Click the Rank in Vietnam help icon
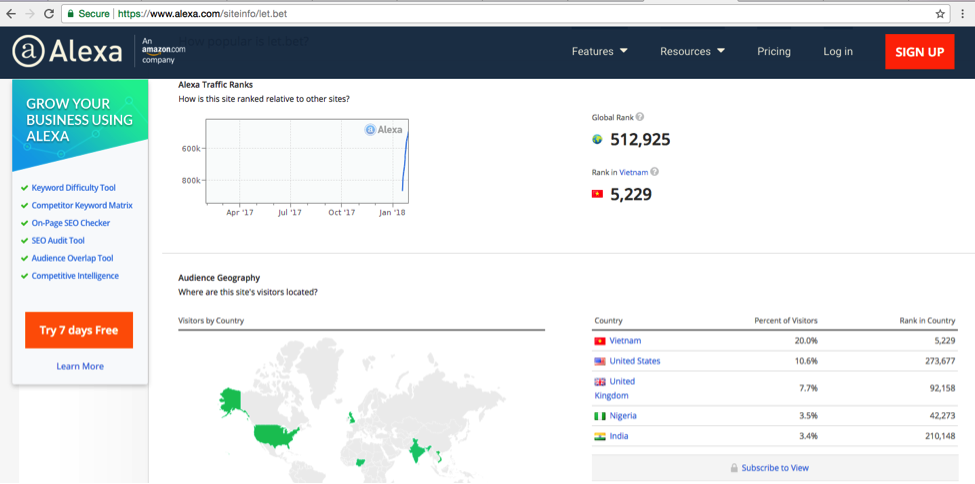This screenshot has height=484, width=975. [x=654, y=172]
